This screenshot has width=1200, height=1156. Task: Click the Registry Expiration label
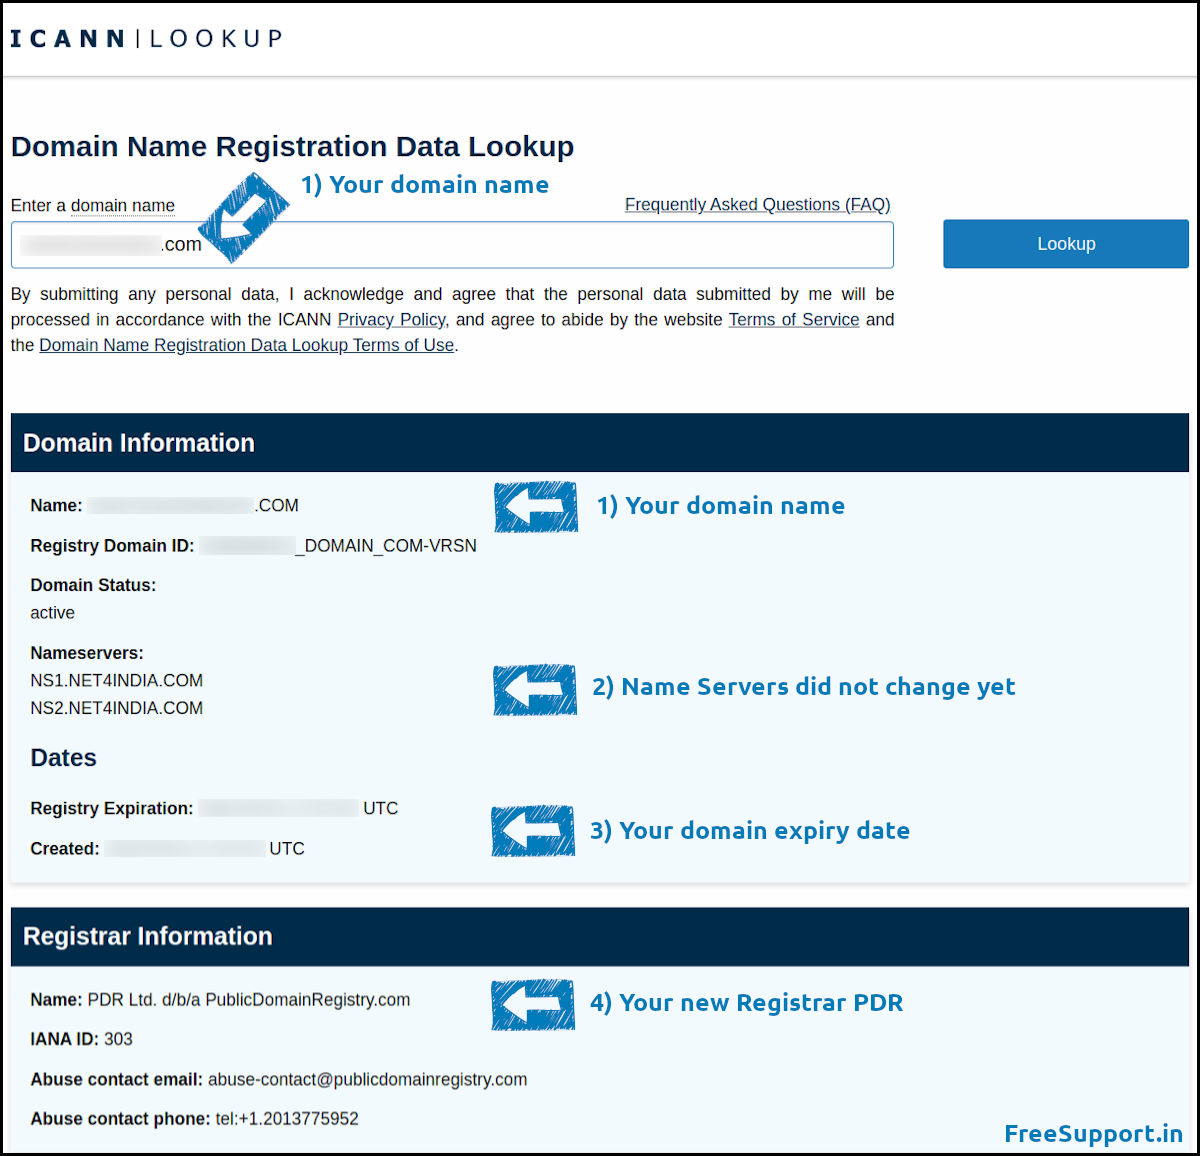click(x=112, y=808)
